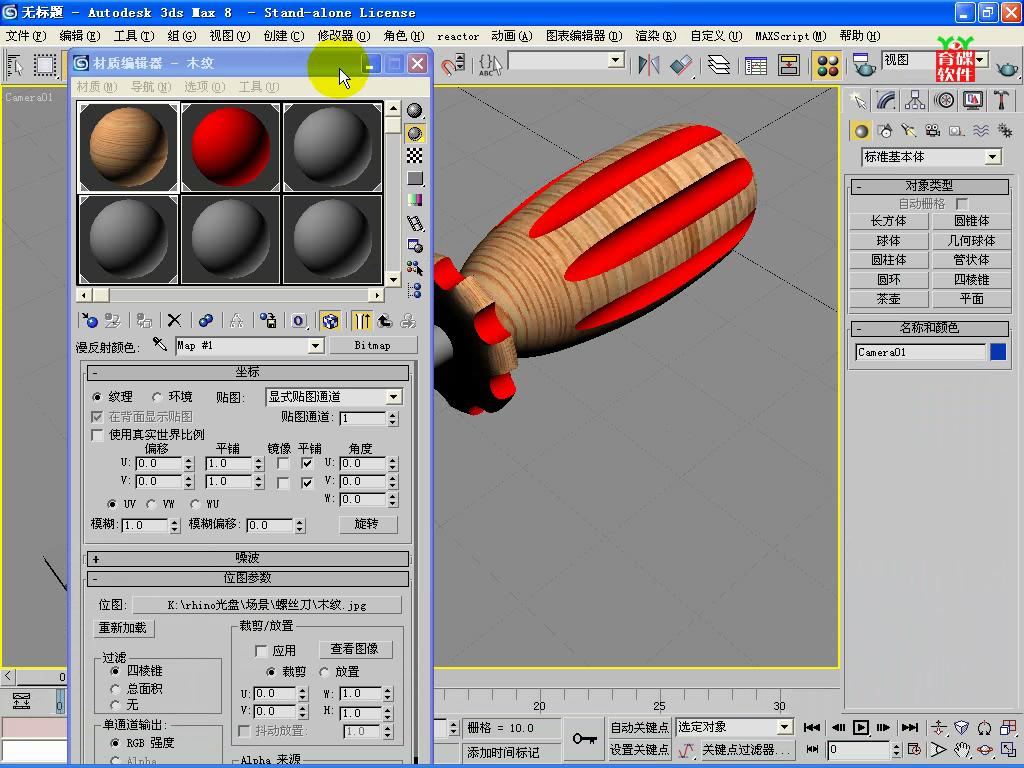Collapse the 对象类型 rollout
This screenshot has width=1024, height=768.
(929, 186)
